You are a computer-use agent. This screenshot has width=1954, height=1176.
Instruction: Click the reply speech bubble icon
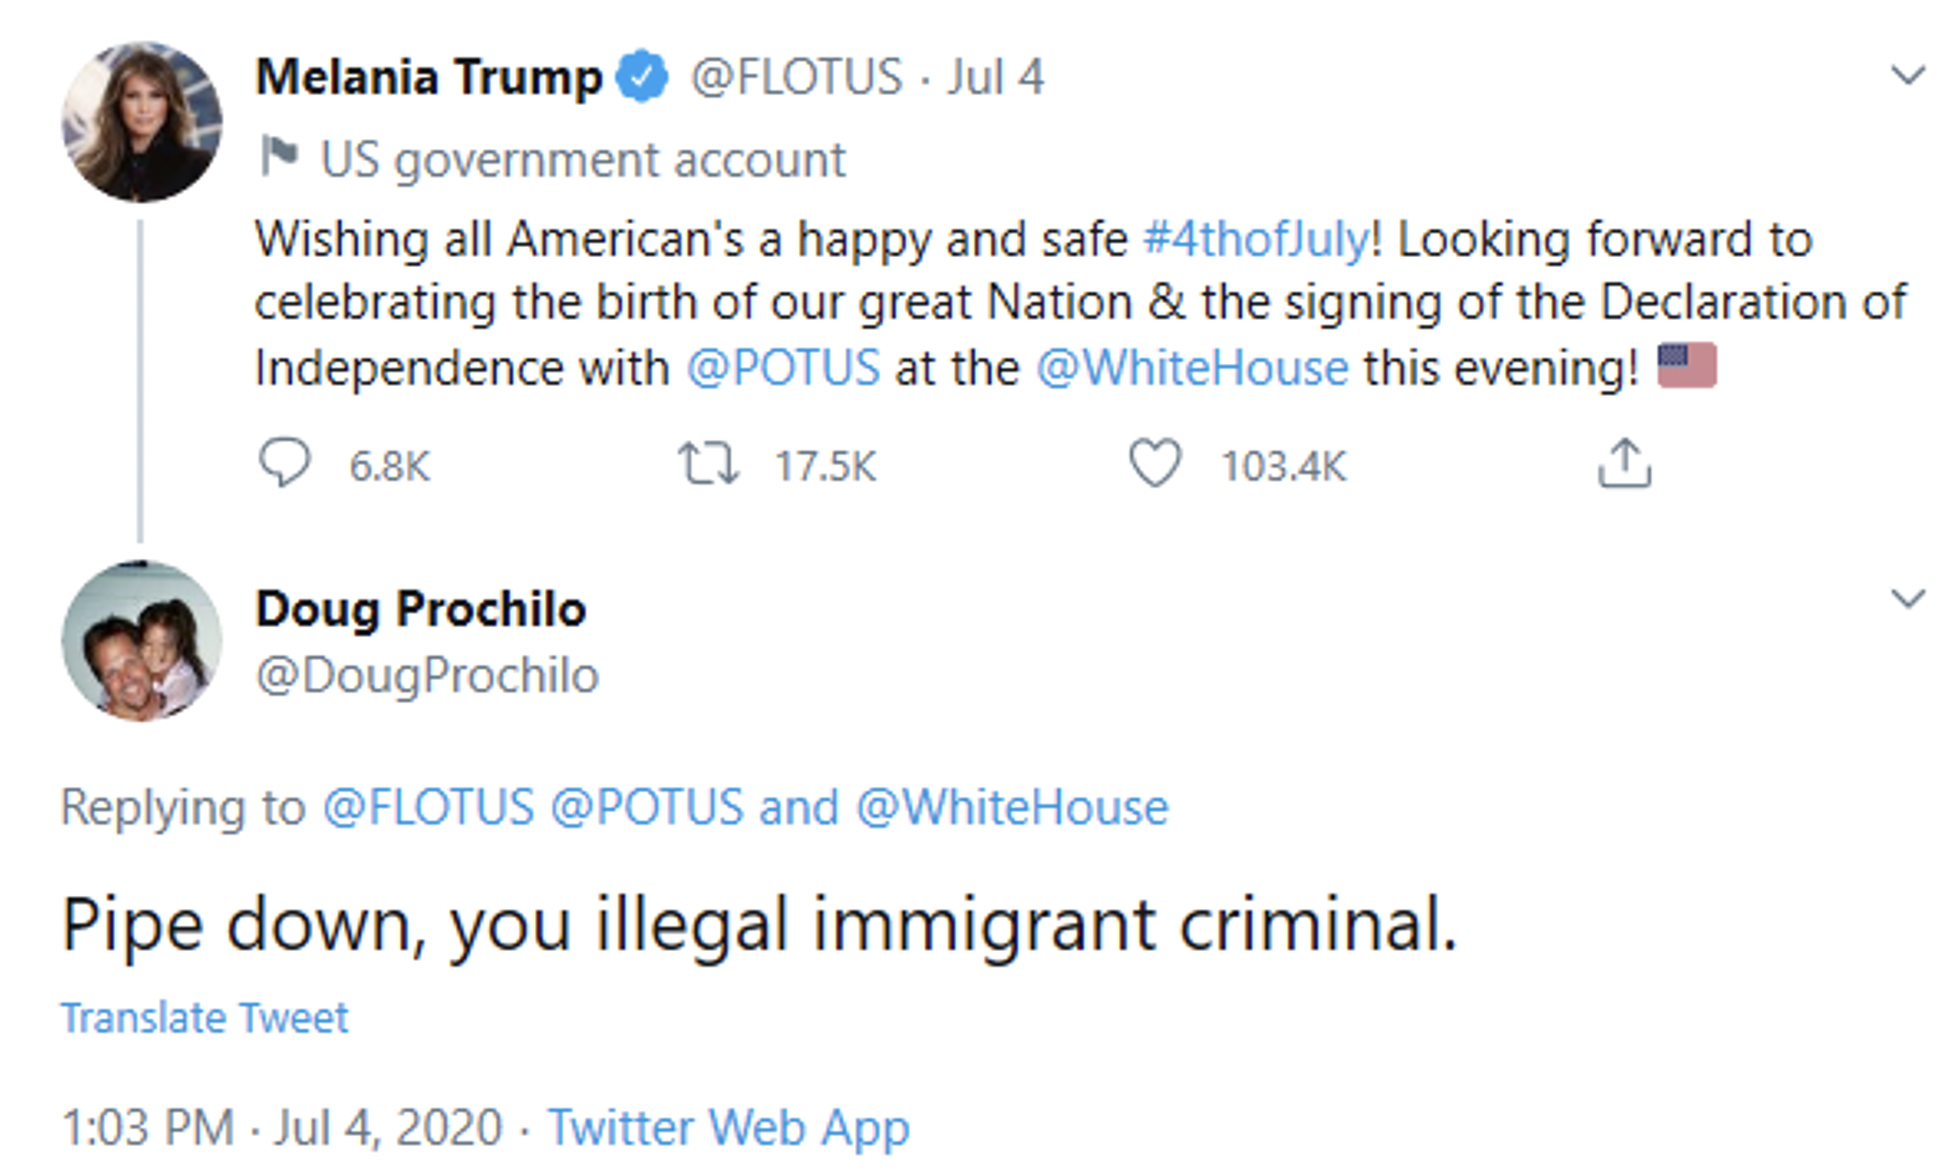pos(284,464)
